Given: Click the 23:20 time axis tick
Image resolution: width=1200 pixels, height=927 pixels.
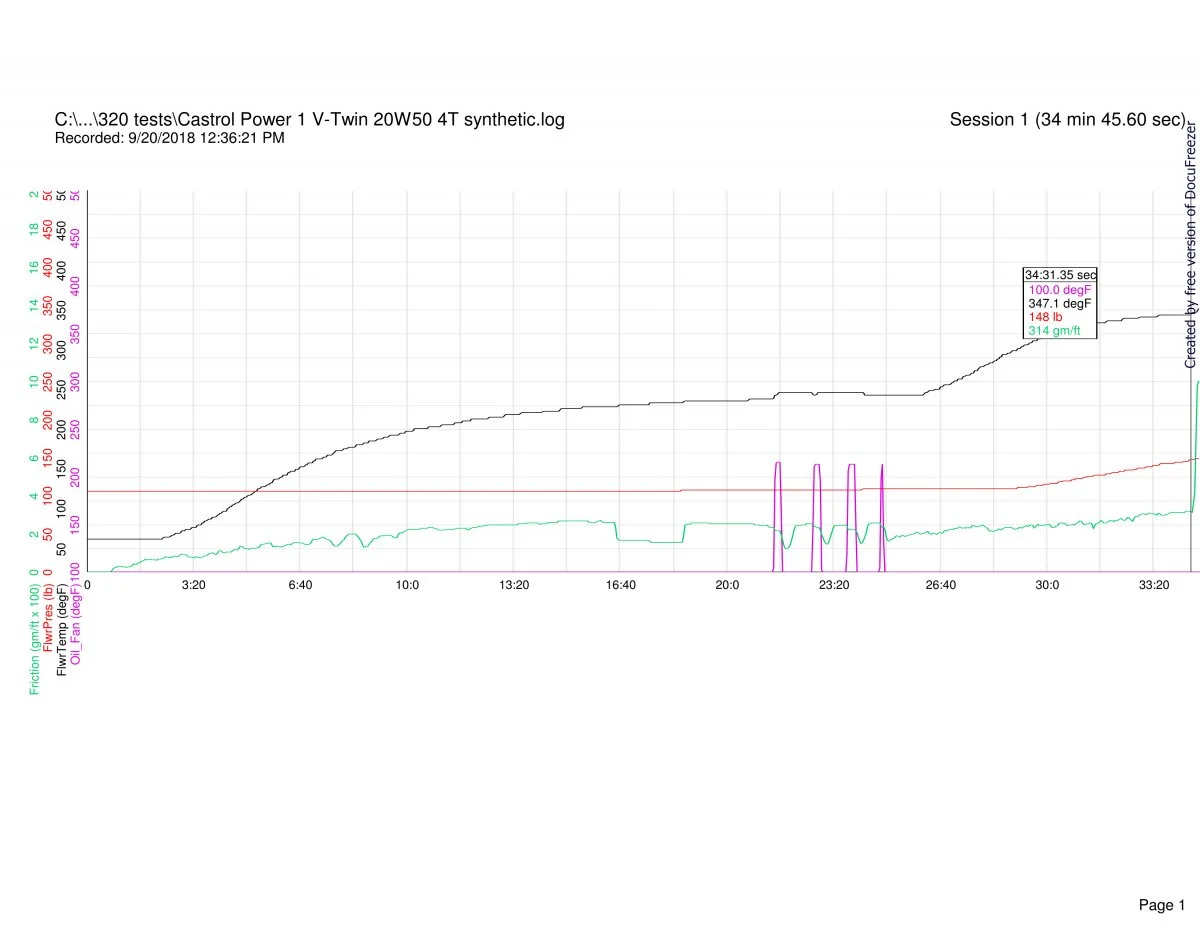Looking at the screenshot, I should 833,584.
